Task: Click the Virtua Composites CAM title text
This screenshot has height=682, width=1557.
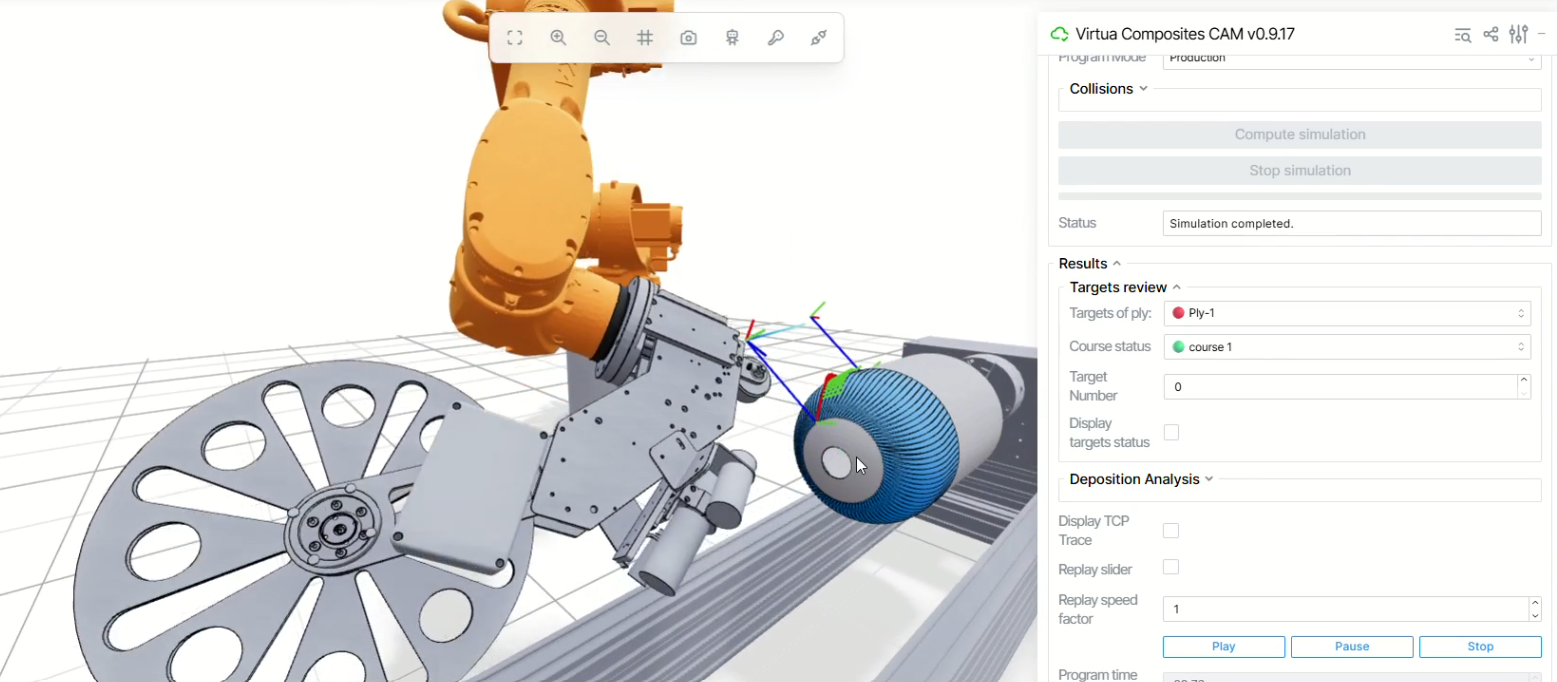Action: point(1185,34)
